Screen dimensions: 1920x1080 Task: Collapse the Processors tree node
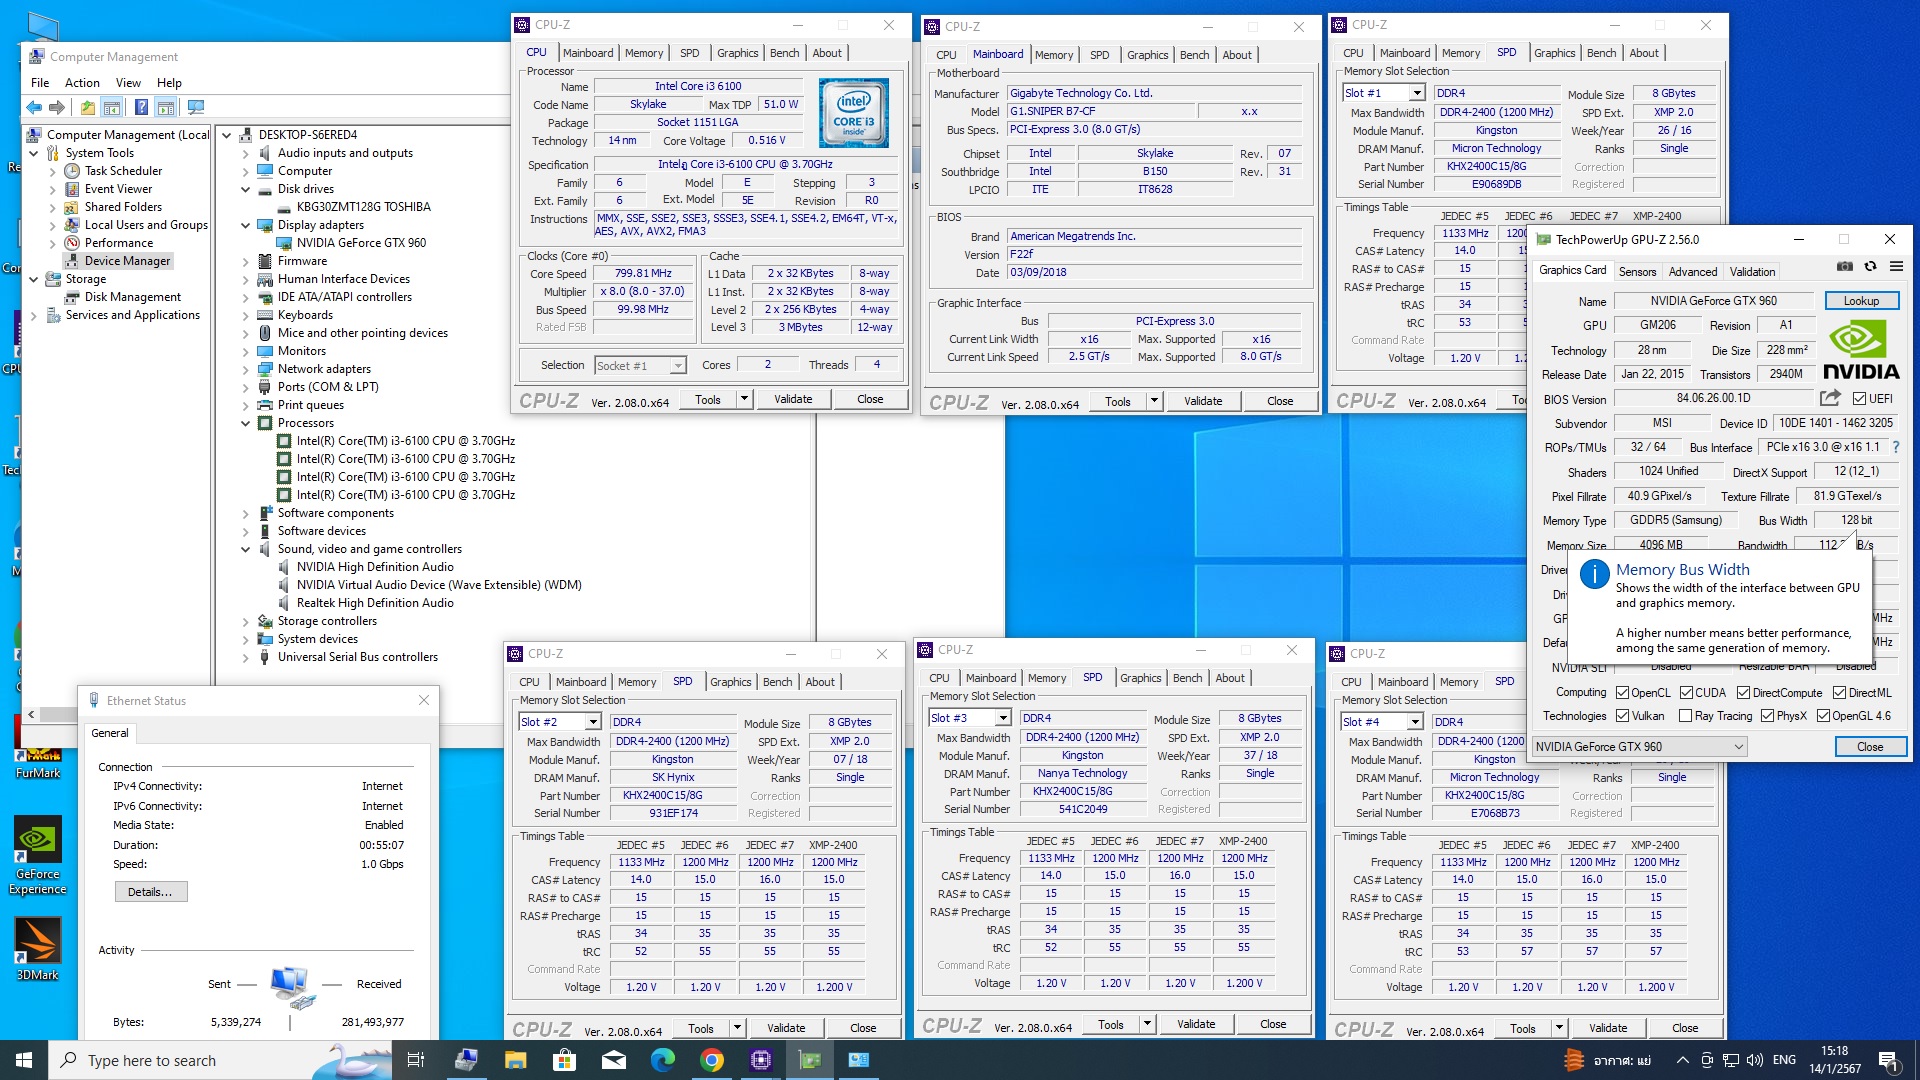[x=246, y=423]
